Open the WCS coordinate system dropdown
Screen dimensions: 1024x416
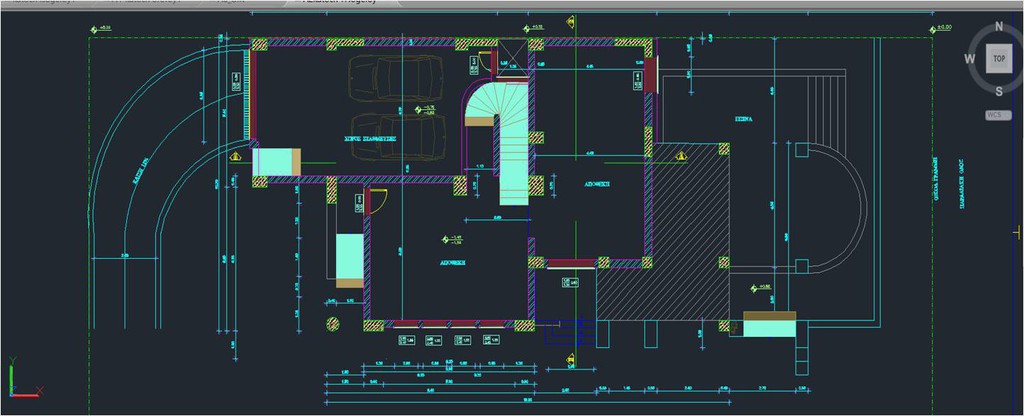[x=998, y=115]
